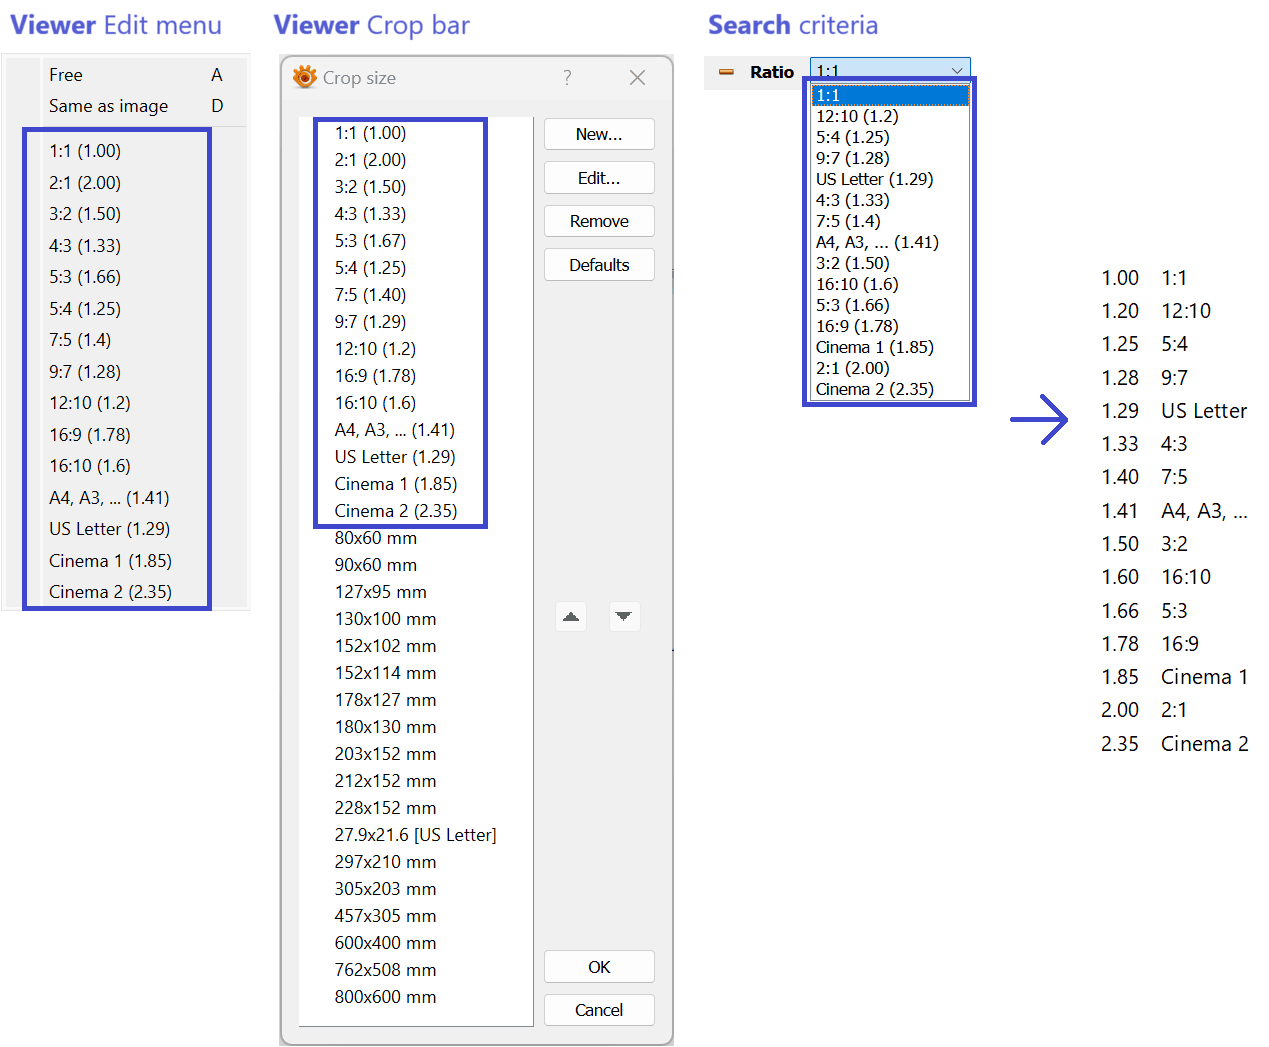Click the Defaults button
This screenshot has height=1047, width=1269.
599,265
